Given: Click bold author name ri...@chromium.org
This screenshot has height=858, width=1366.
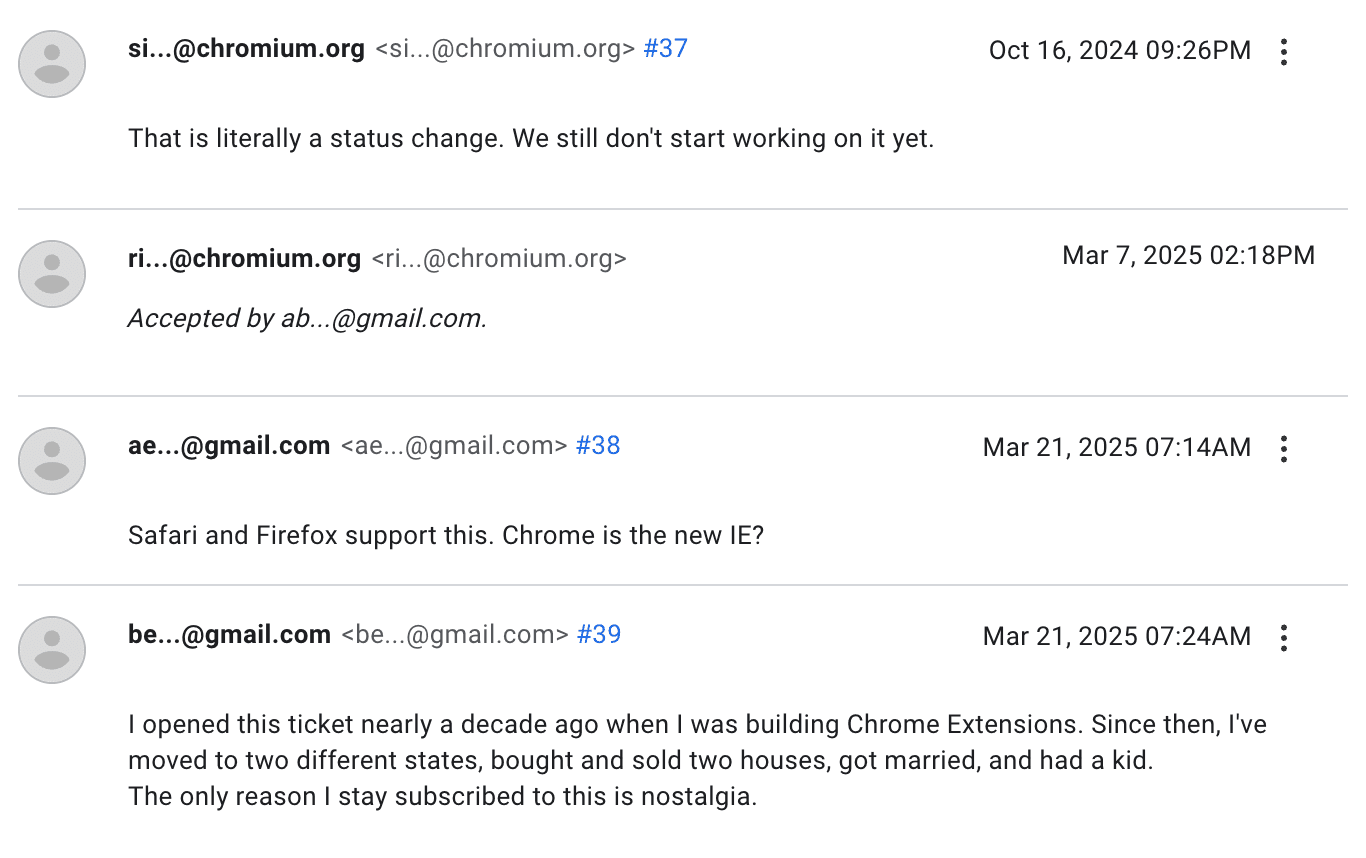Looking at the screenshot, I should (244, 259).
